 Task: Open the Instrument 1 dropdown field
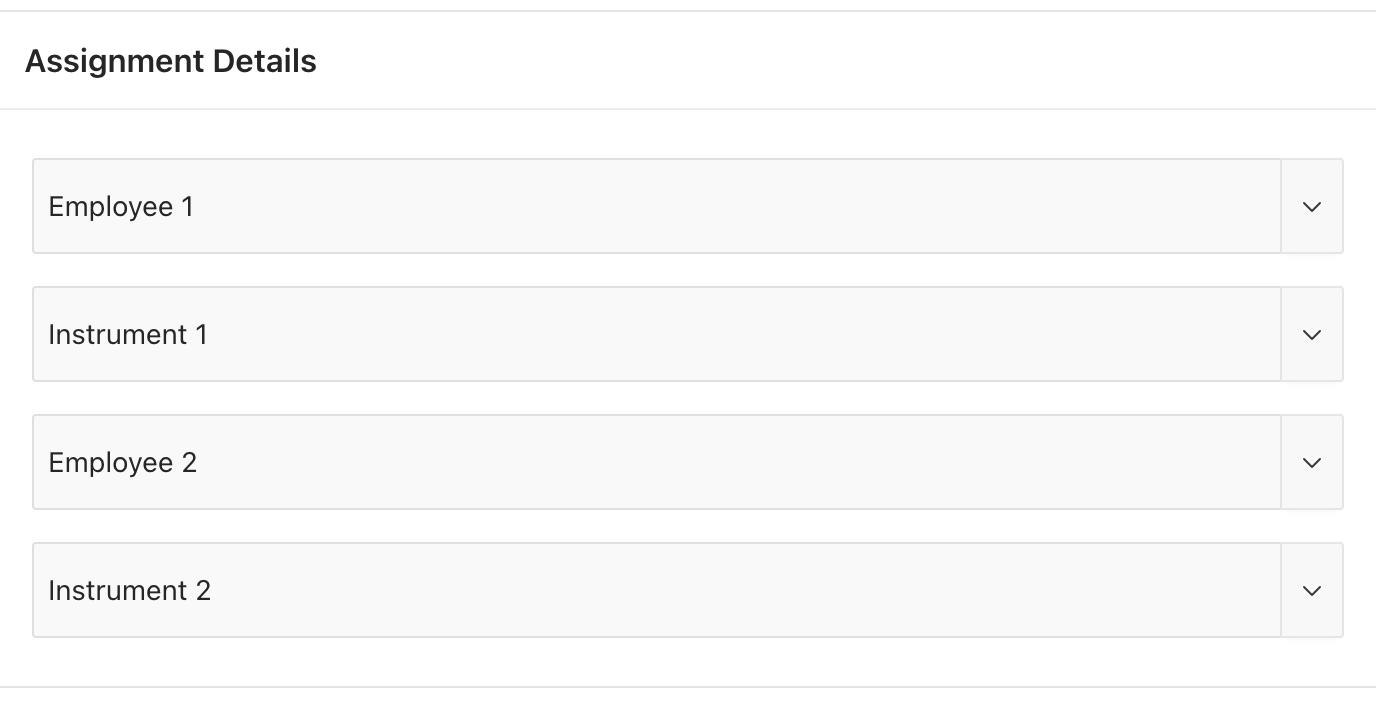click(656, 334)
